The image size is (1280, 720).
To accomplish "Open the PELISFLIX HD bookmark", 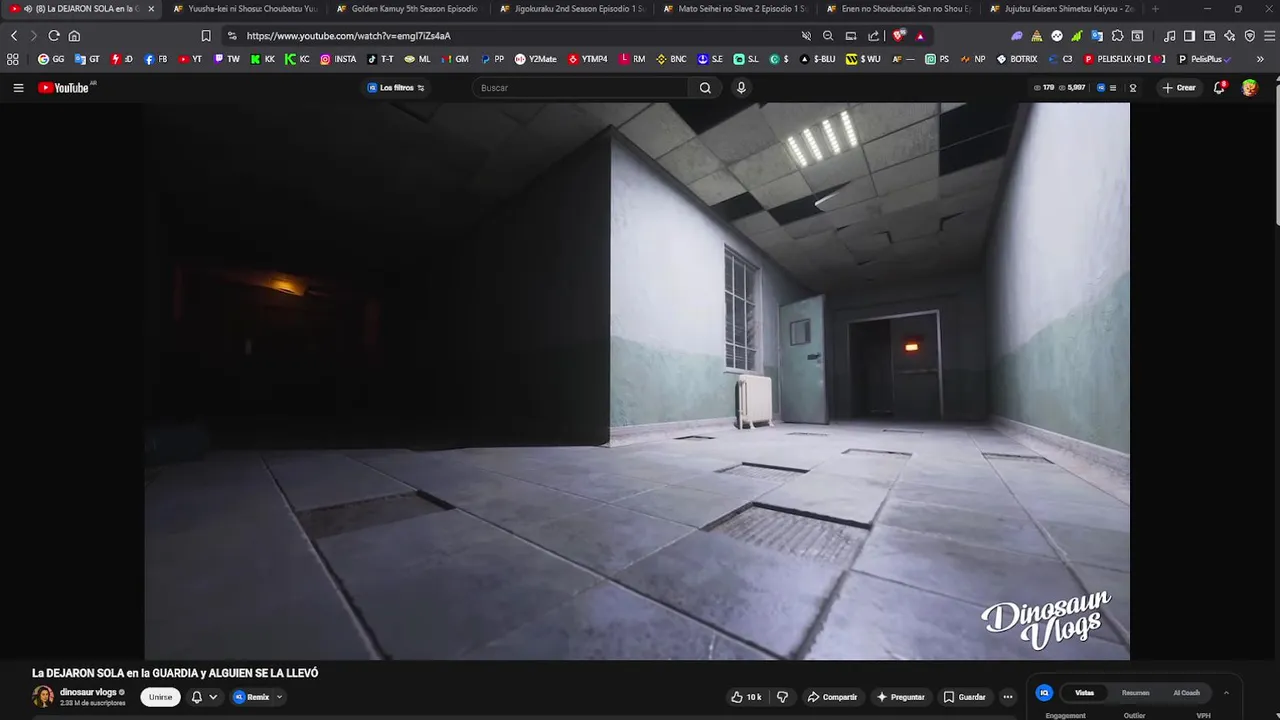I will pyautogui.click(x=1124, y=59).
